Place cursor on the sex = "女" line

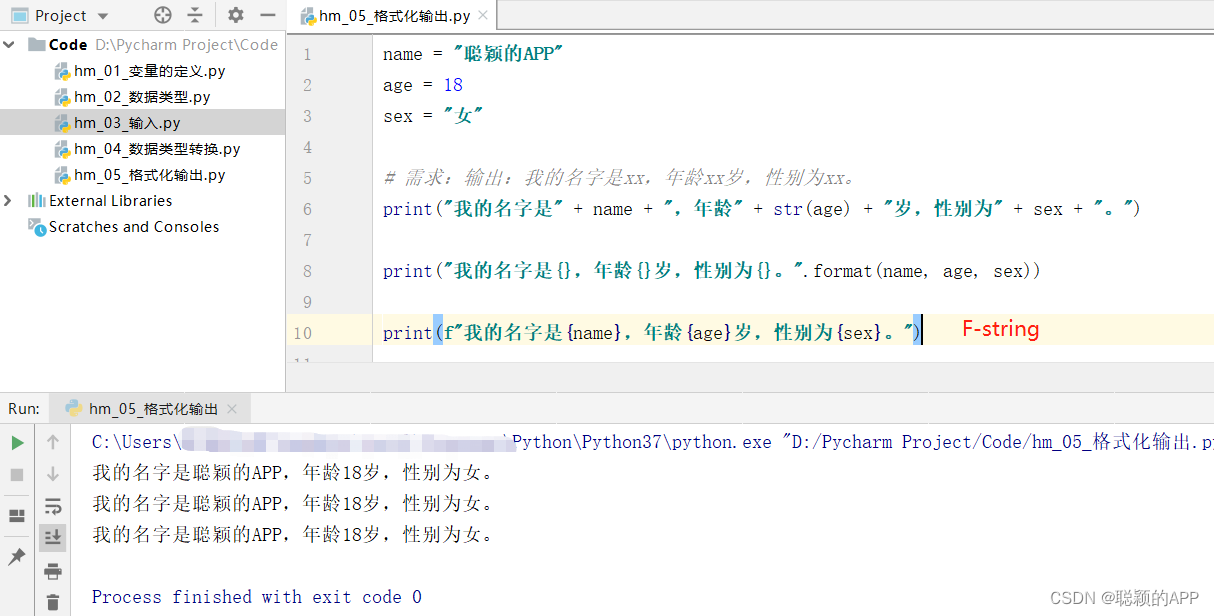pos(433,116)
